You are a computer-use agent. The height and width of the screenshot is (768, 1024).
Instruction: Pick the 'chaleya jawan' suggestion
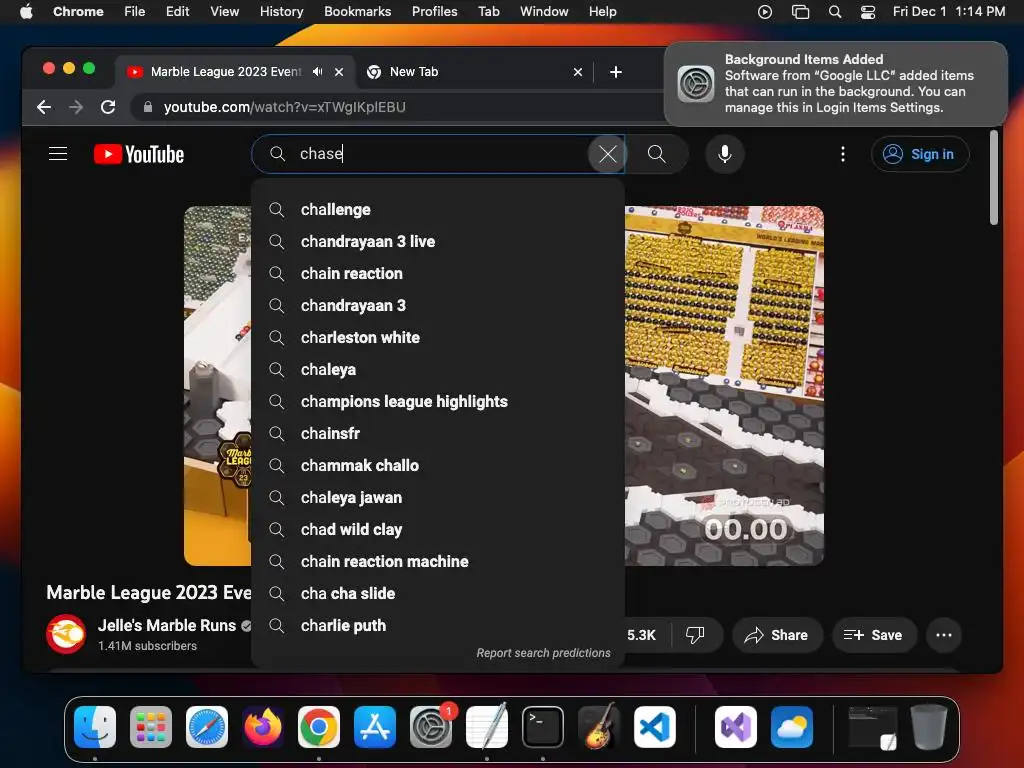[x=438, y=498]
